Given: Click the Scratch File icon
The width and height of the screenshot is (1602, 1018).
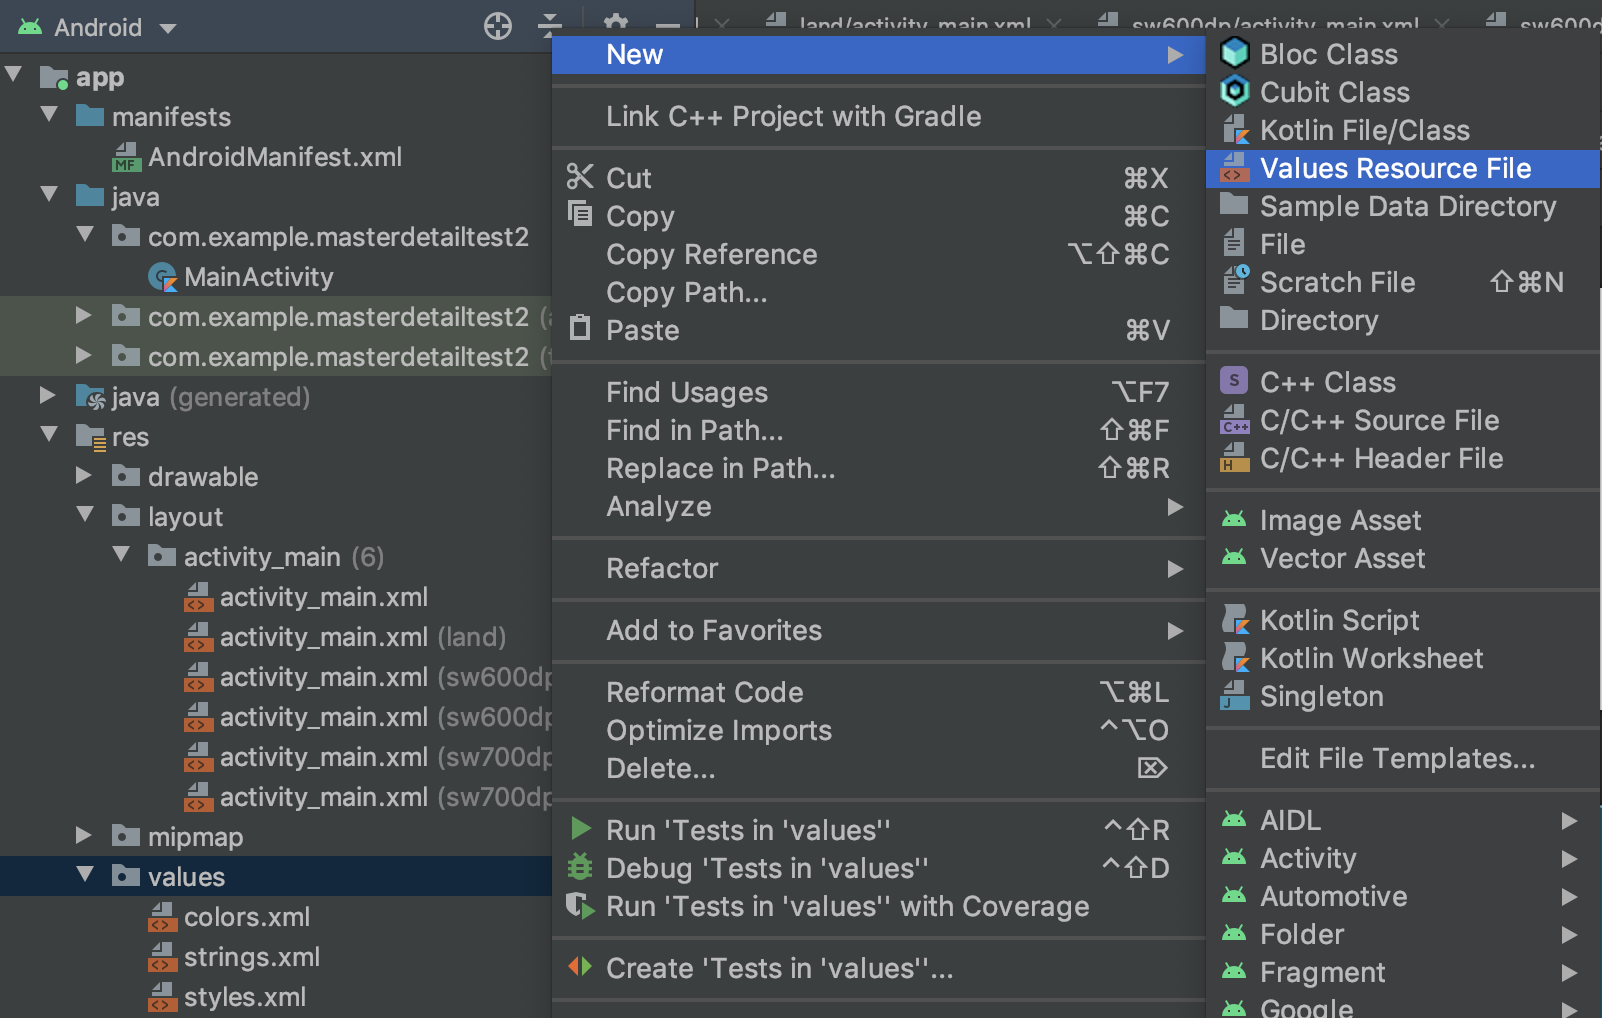Looking at the screenshot, I should coord(1235,281).
